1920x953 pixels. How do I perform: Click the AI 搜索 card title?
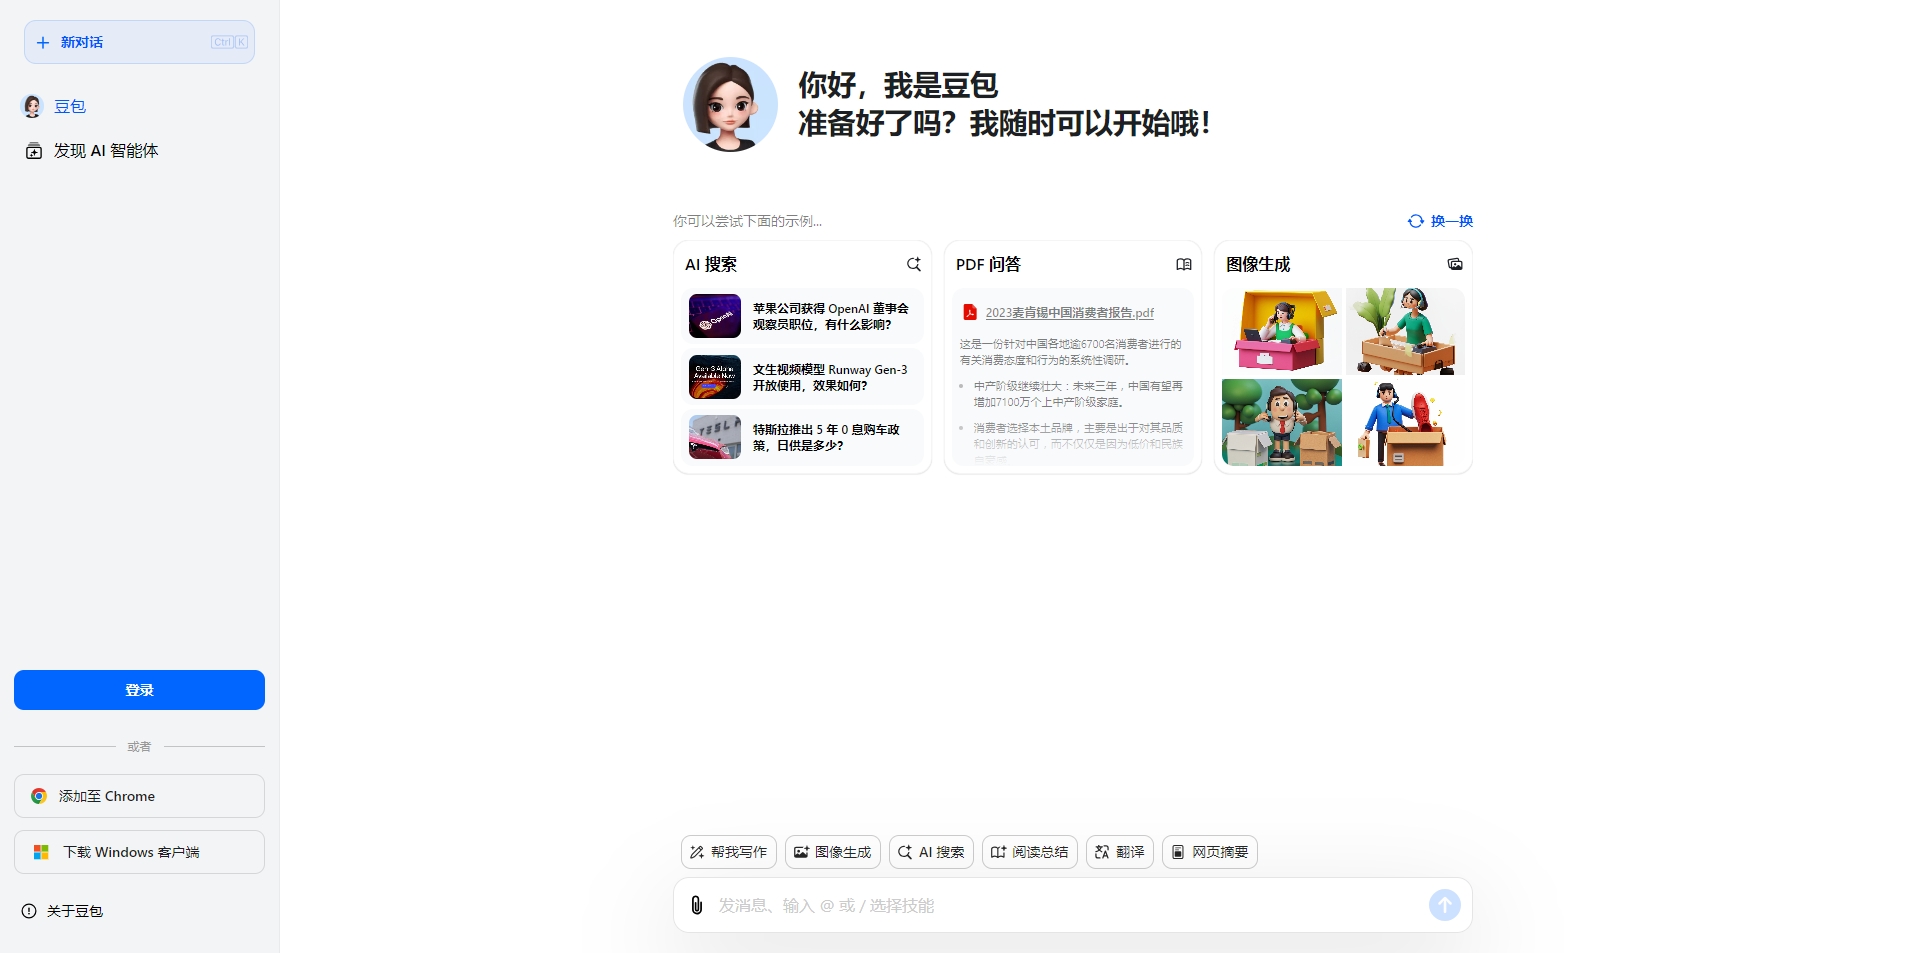click(711, 264)
